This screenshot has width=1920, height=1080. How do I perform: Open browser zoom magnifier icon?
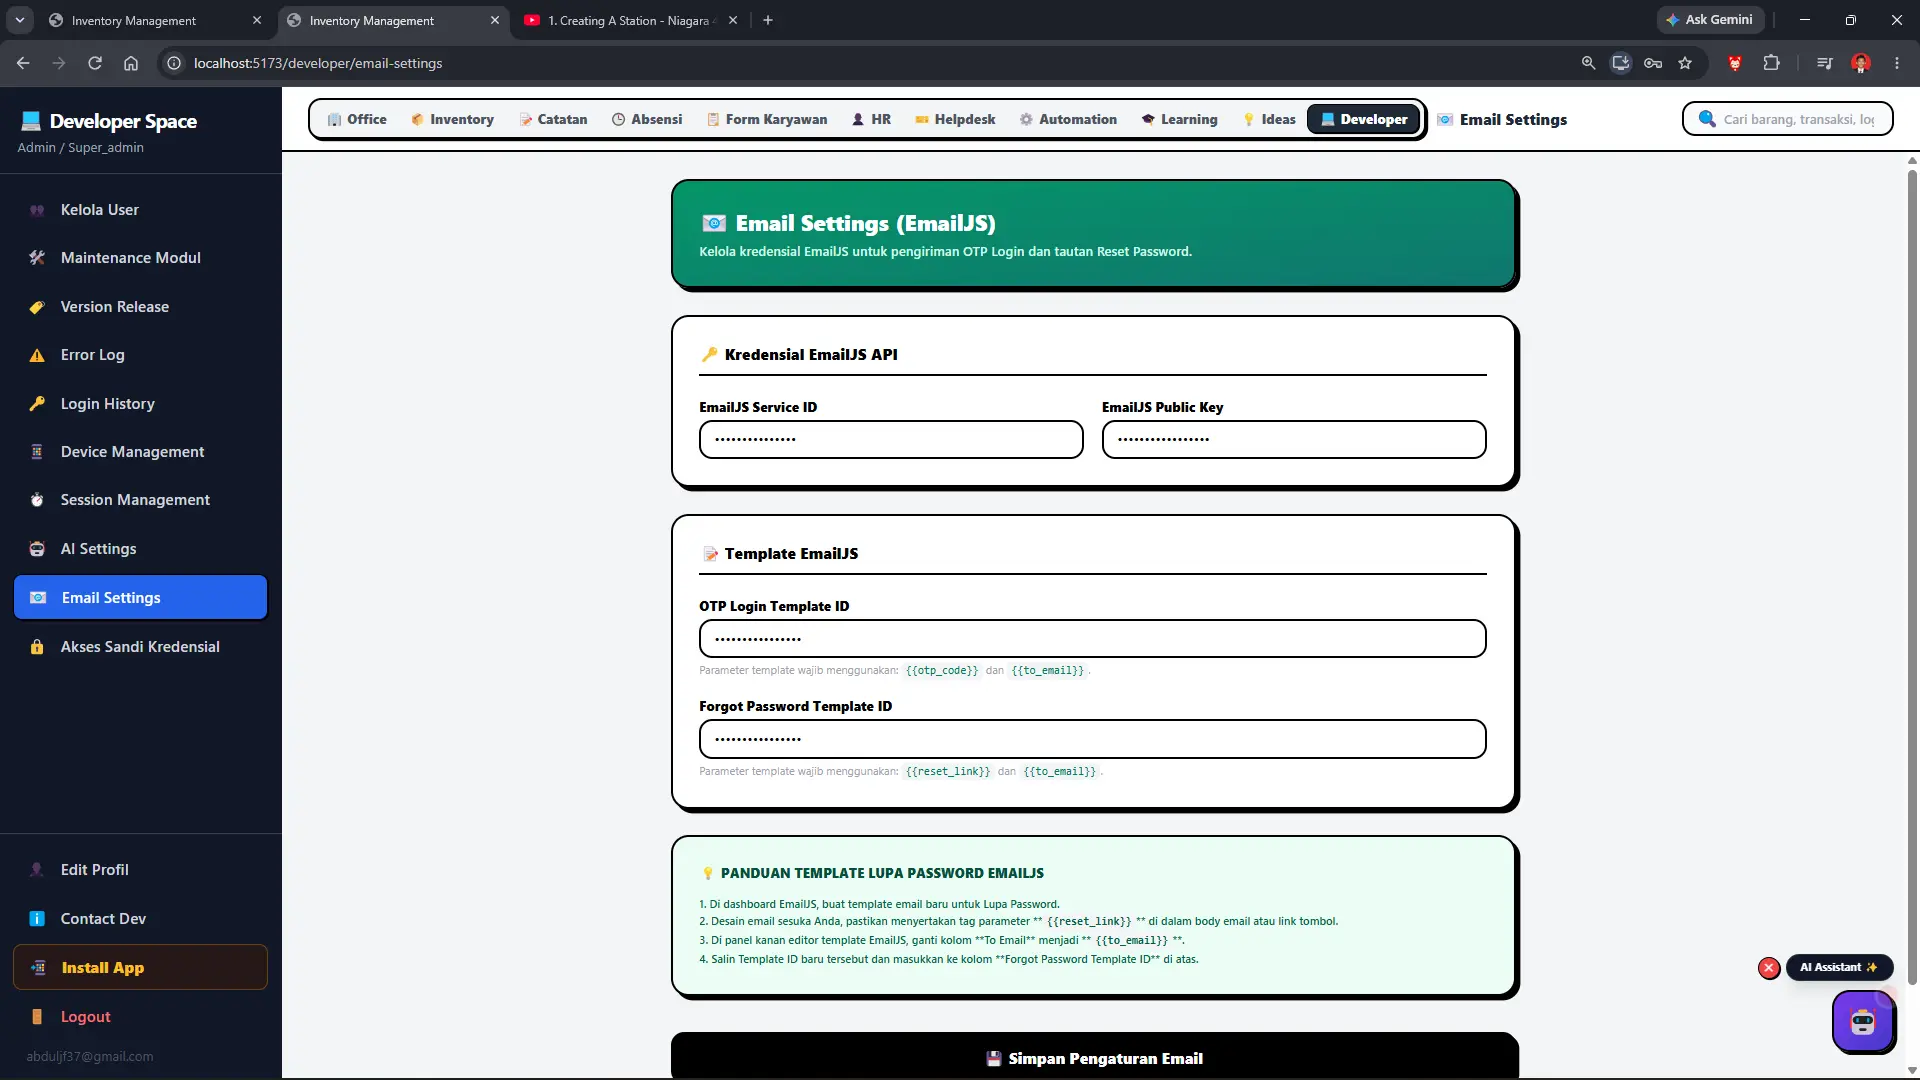1588,63
